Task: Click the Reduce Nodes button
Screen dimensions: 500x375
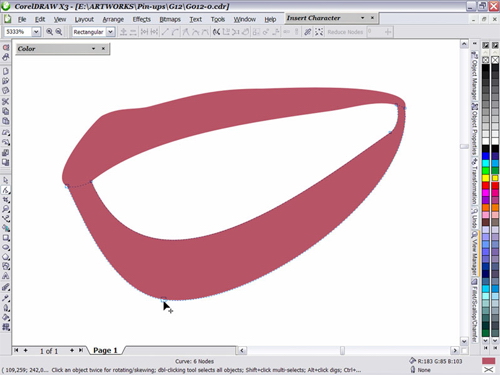Action: (x=345, y=32)
